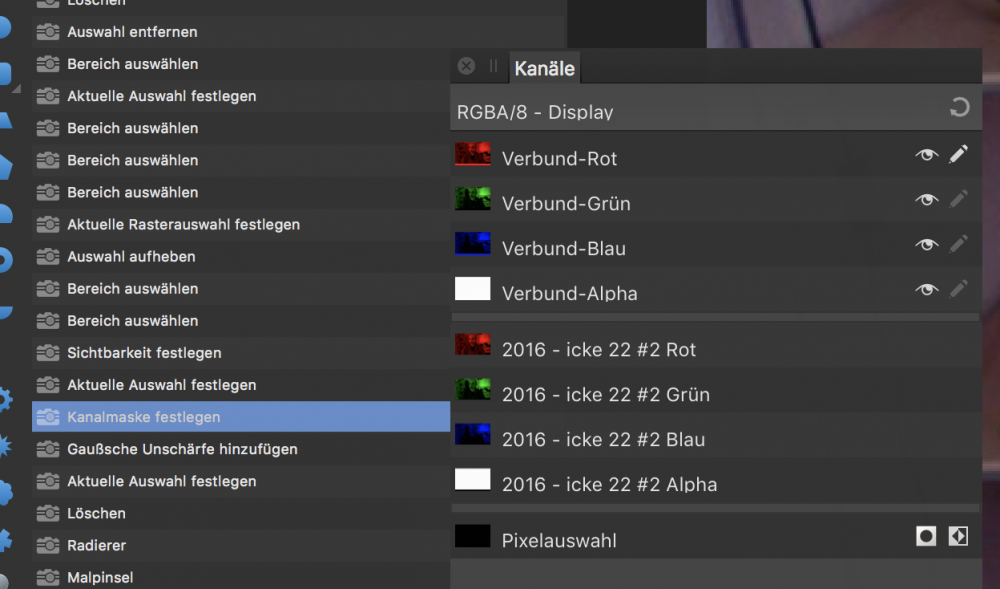
Task: Click the circle icon on the Pixelauswahl row
Action: tap(925, 536)
